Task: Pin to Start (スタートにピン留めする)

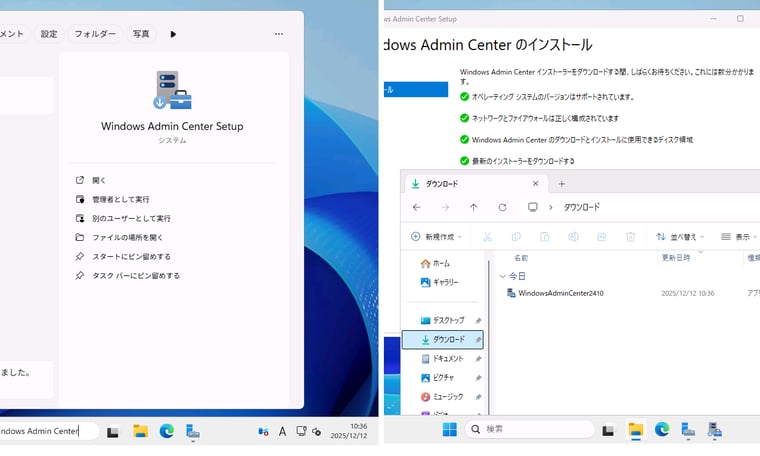Action: 123,256
